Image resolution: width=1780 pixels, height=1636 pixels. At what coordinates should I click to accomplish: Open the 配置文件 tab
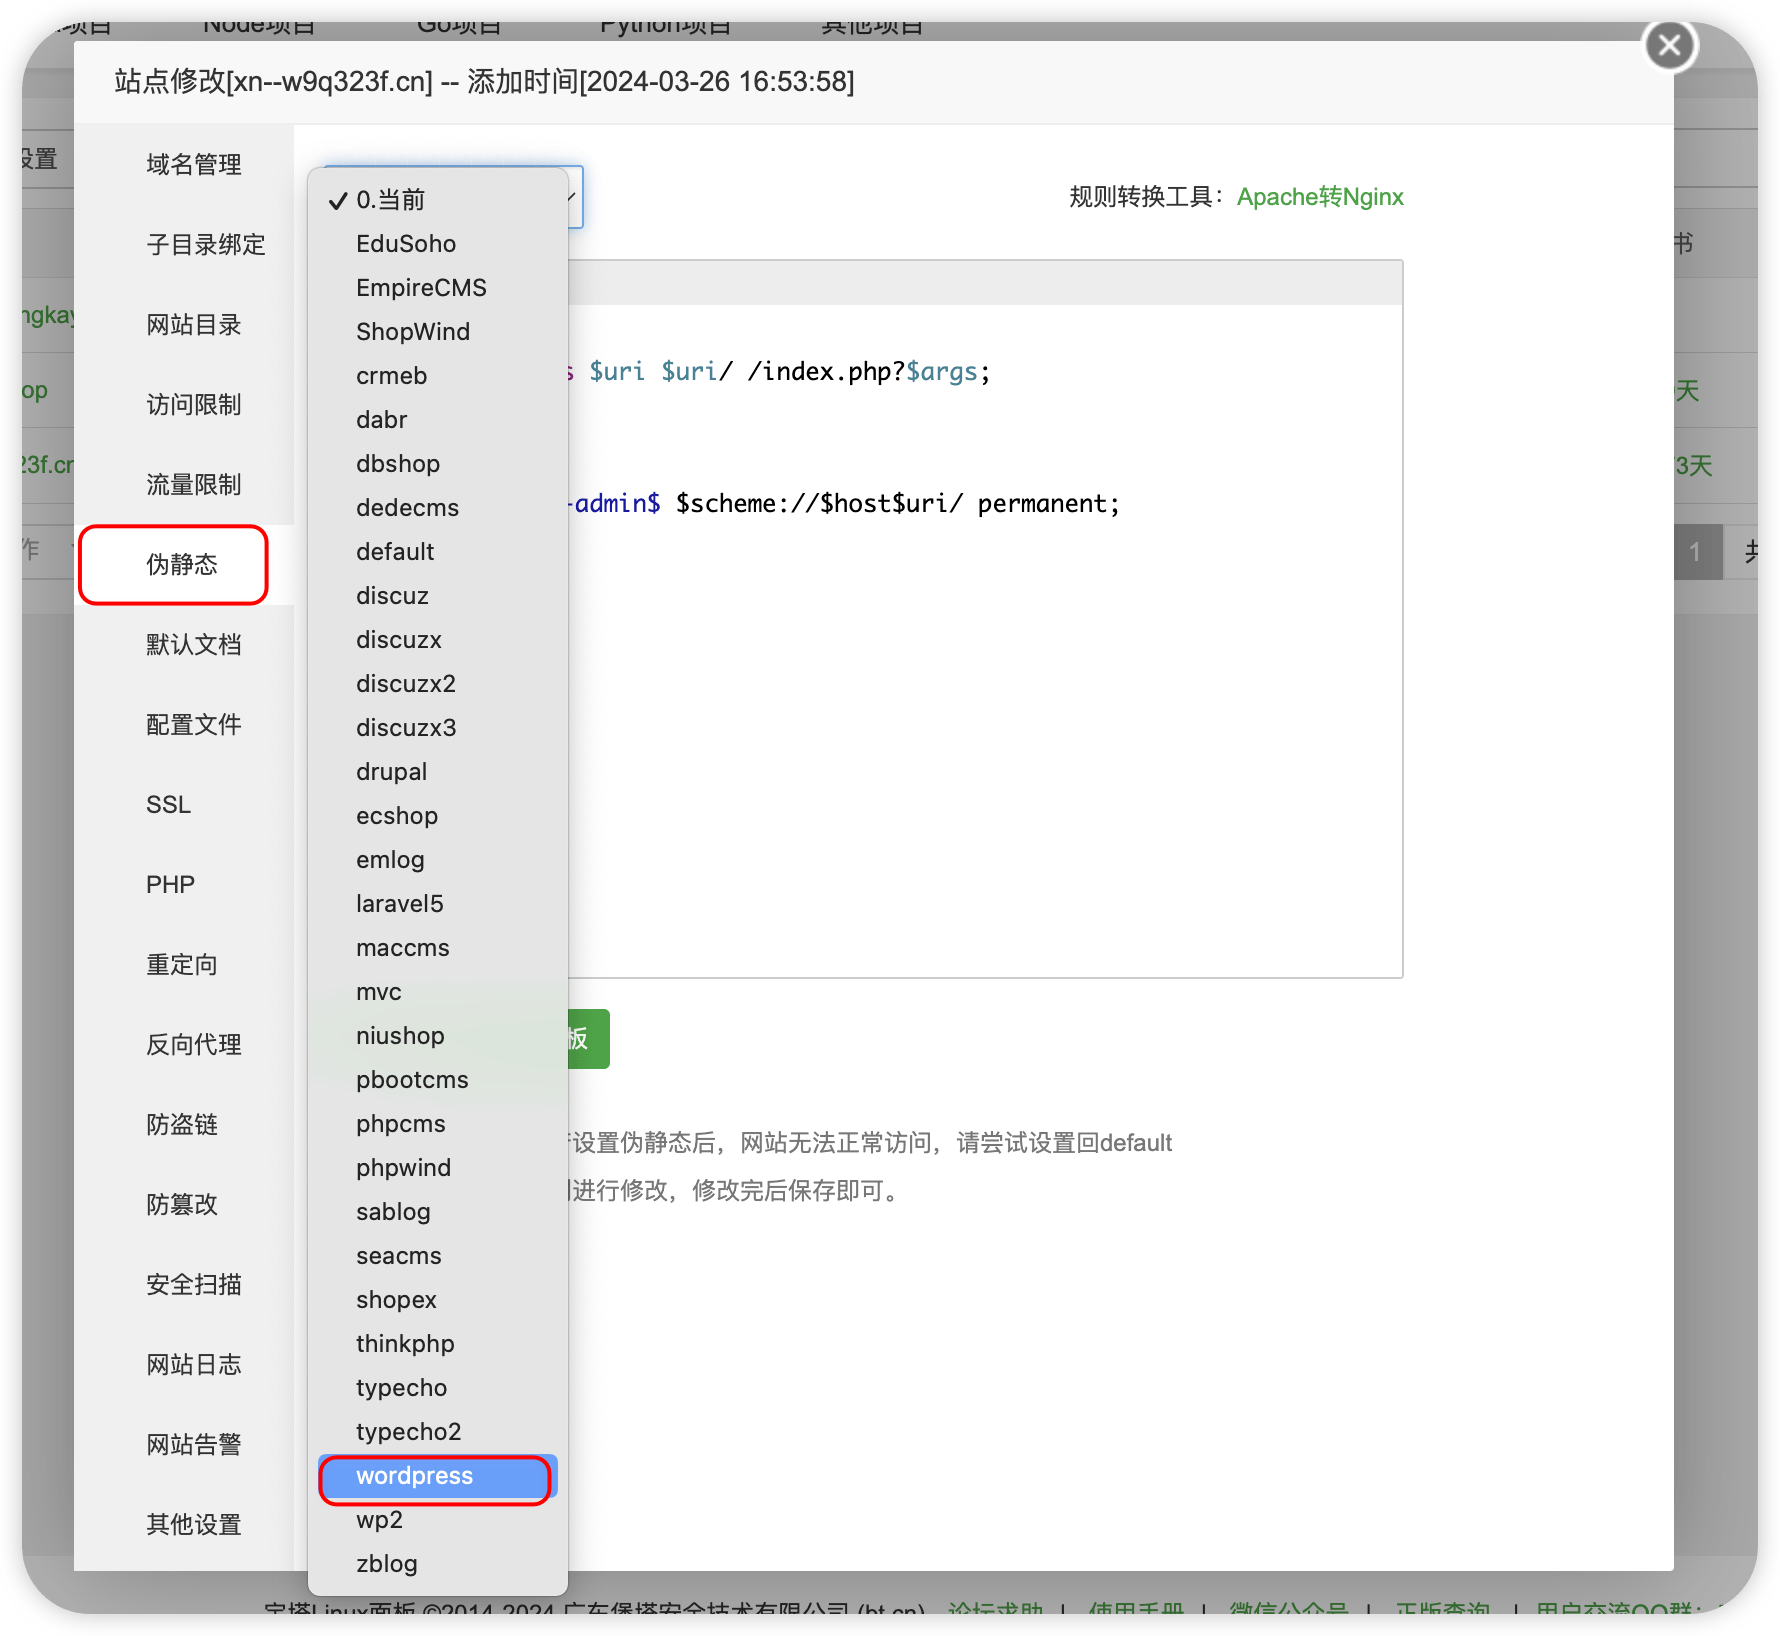[194, 725]
